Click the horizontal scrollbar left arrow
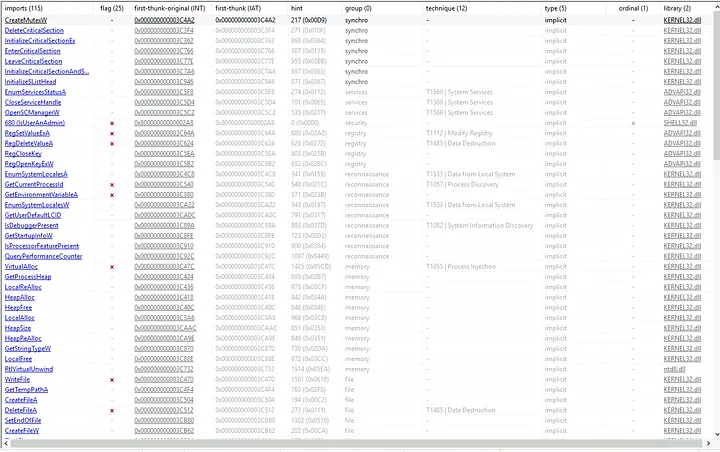The width and height of the screenshot is (720, 452). (x=6, y=443)
